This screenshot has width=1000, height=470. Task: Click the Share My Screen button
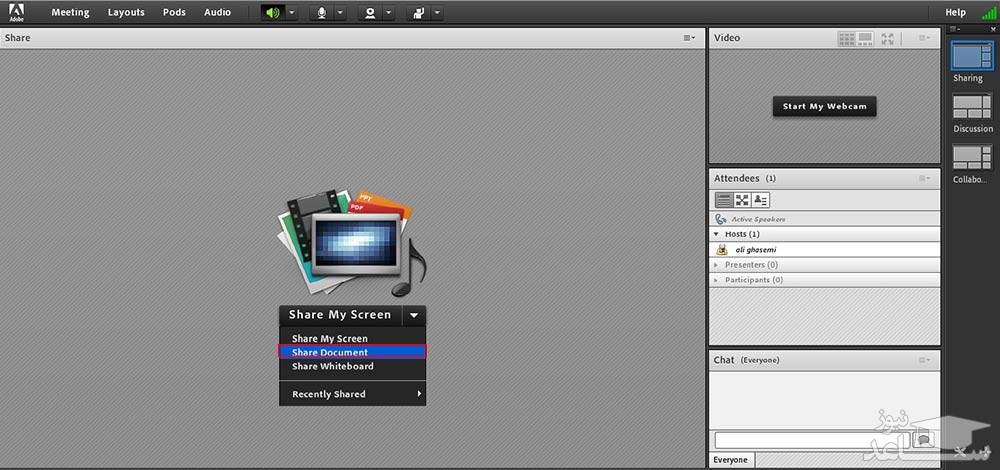tap(340, 315)
